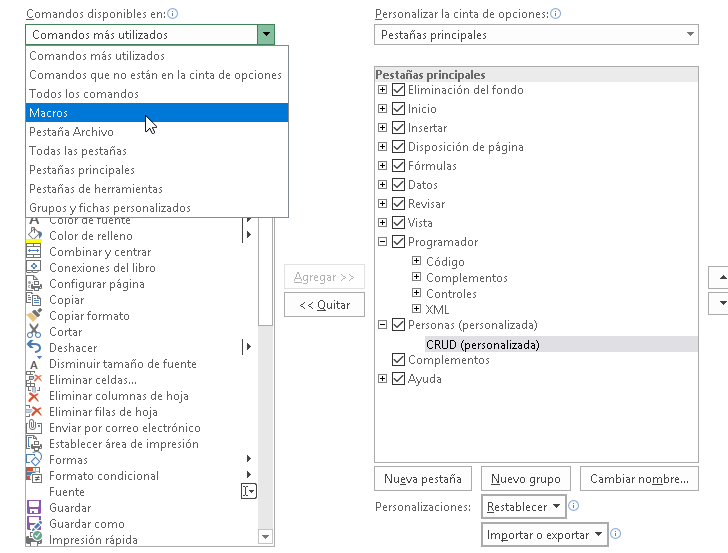Click the Quitar button
The image size is (728, 553).
325,305
